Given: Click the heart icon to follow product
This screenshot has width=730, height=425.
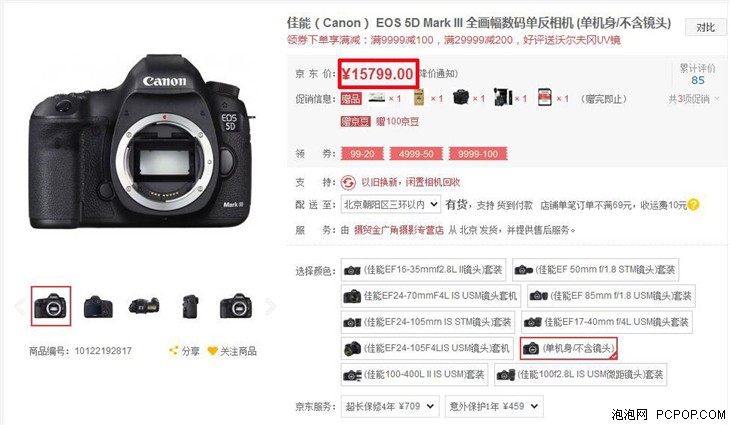Looking at the screenshot, I should [212, 351].
